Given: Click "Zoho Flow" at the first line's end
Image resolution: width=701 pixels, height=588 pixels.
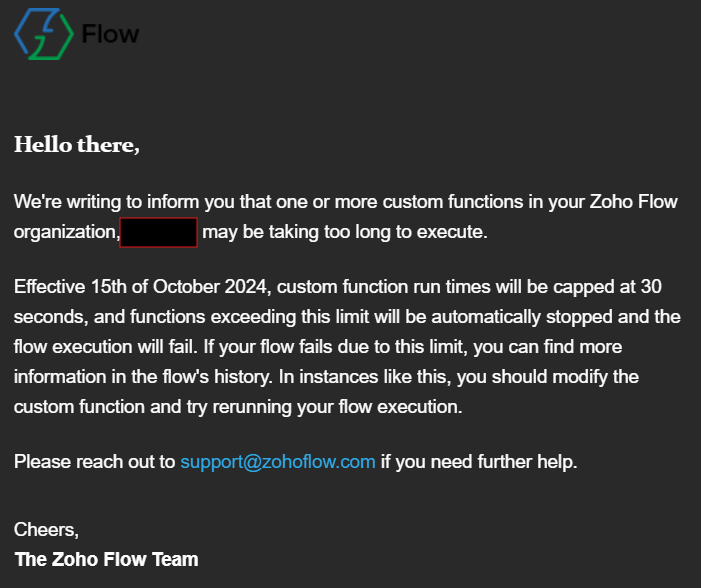Looking at the screenshot, I should (633, 202).
